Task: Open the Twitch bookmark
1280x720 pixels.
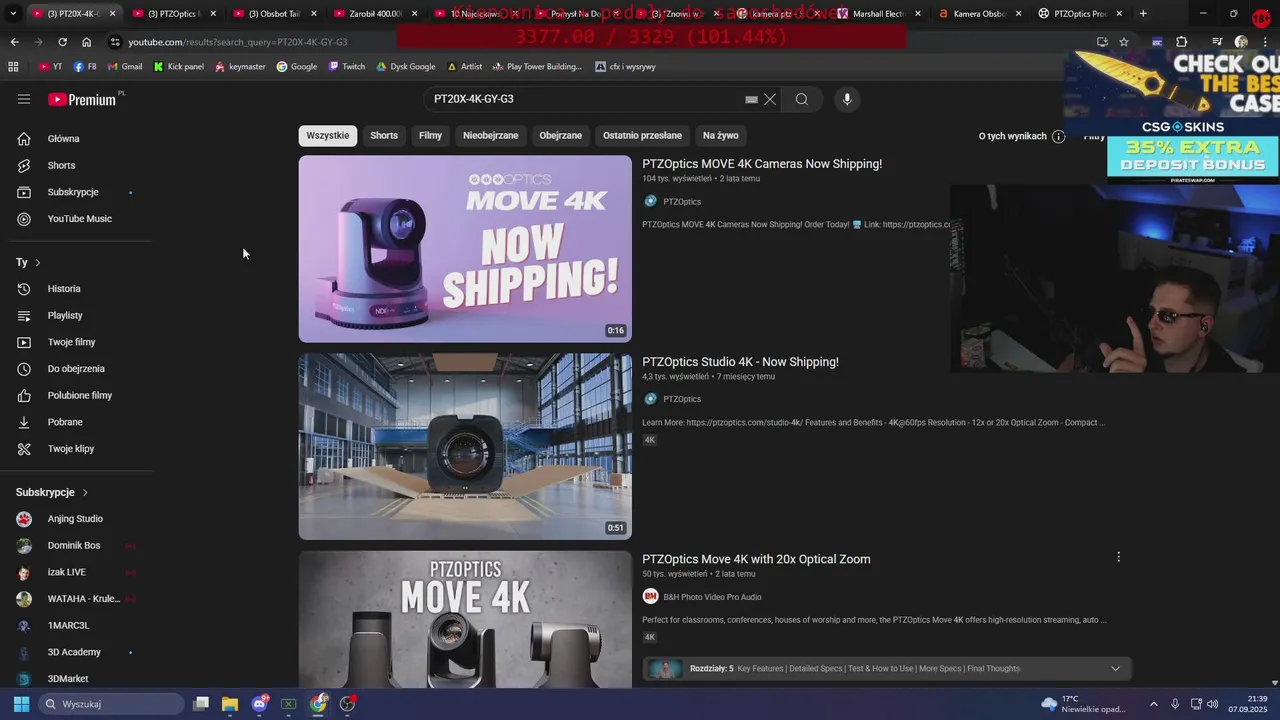Action: coord(346,67)
